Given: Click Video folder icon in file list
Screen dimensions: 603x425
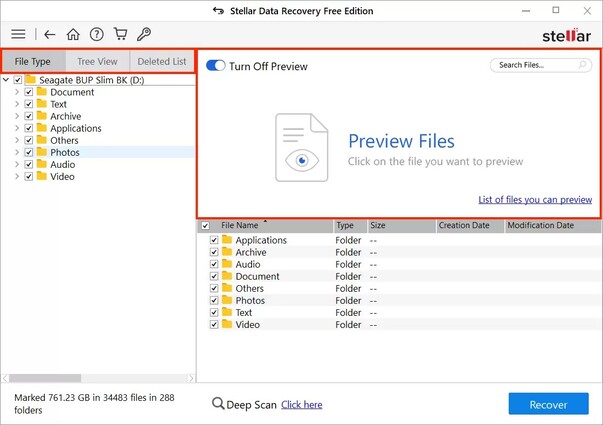Looking at the screenshot, I should click(227, 324).
